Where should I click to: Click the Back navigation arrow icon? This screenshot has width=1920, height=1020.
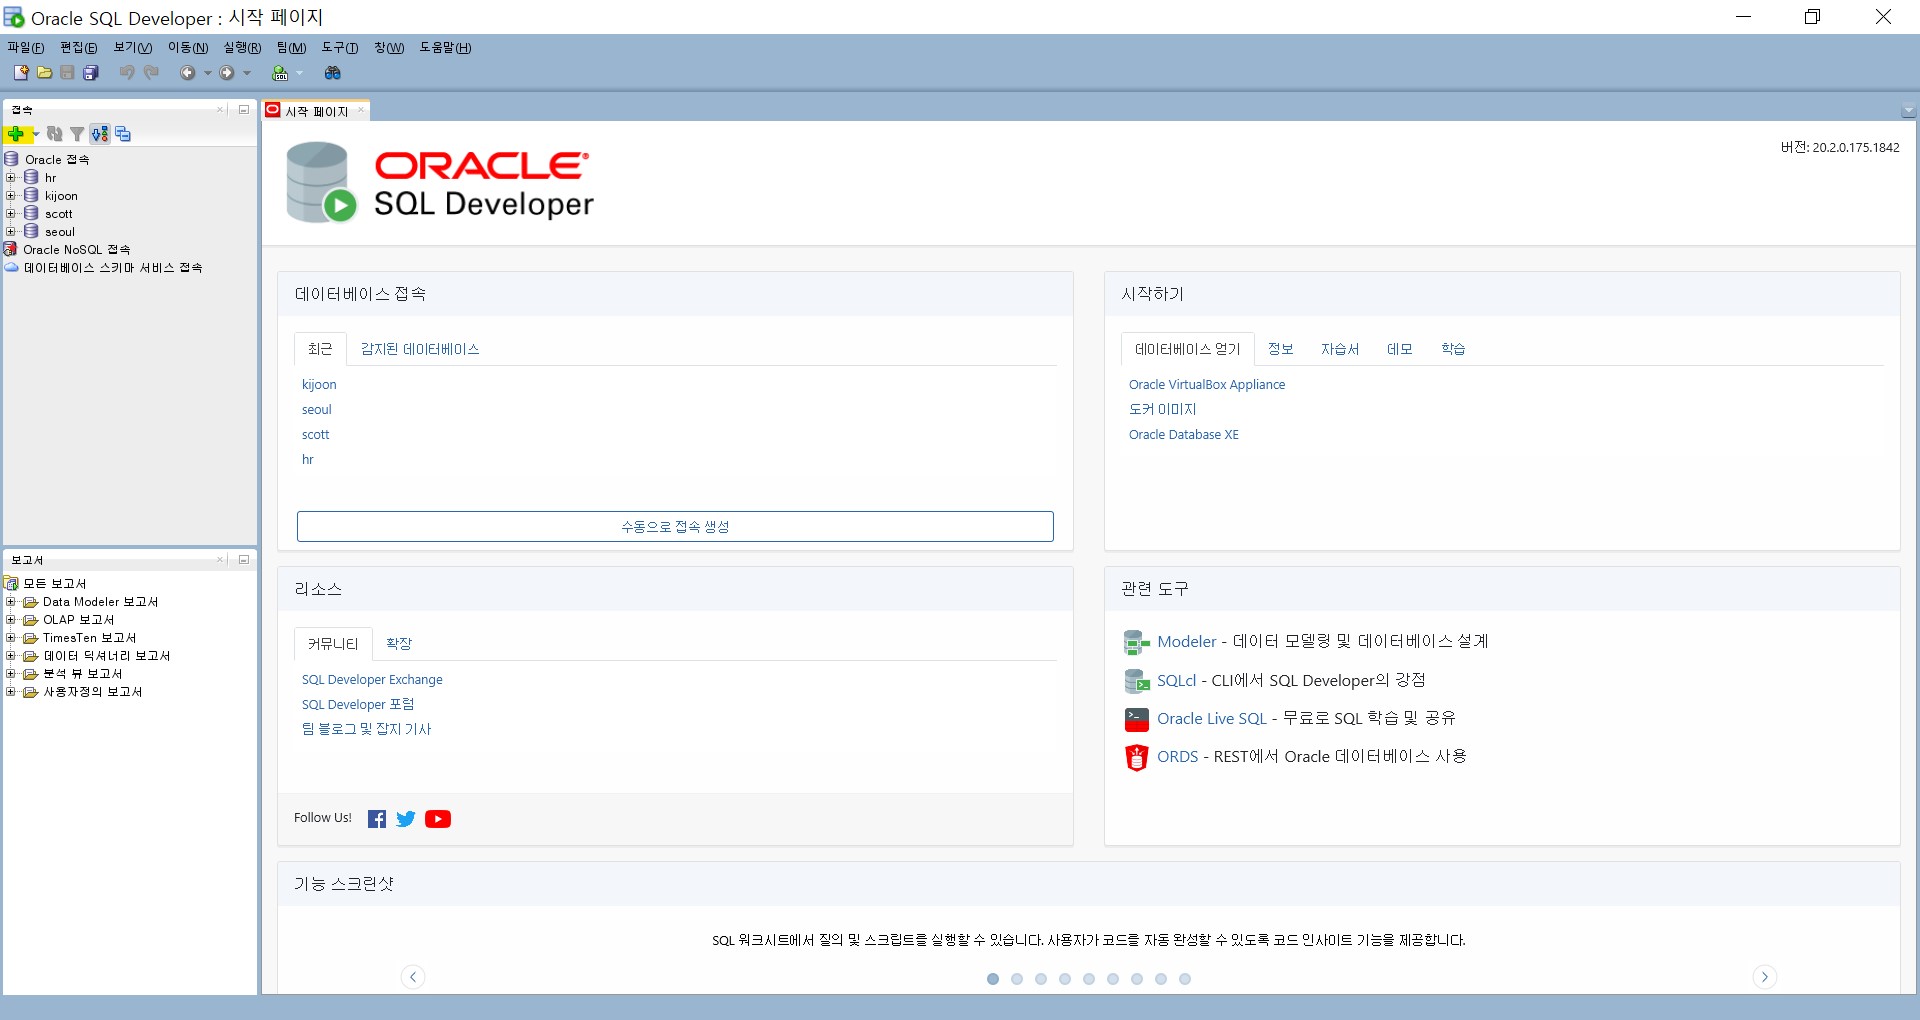tap(187, 73)
